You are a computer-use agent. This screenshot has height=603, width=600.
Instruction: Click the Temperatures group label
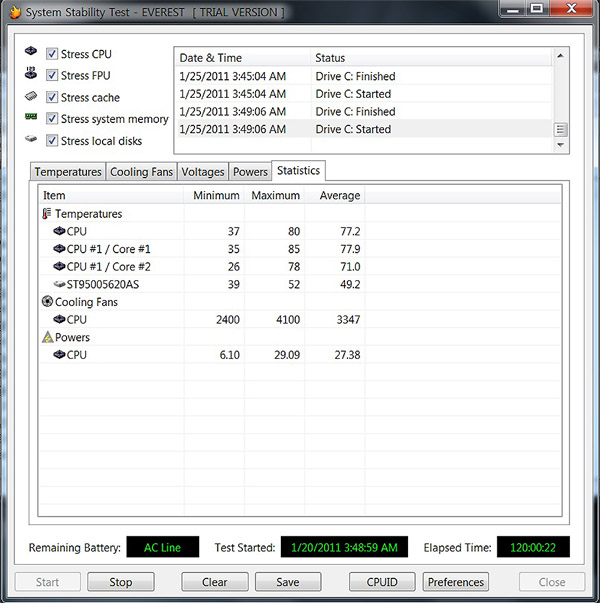tap(88, 214)
